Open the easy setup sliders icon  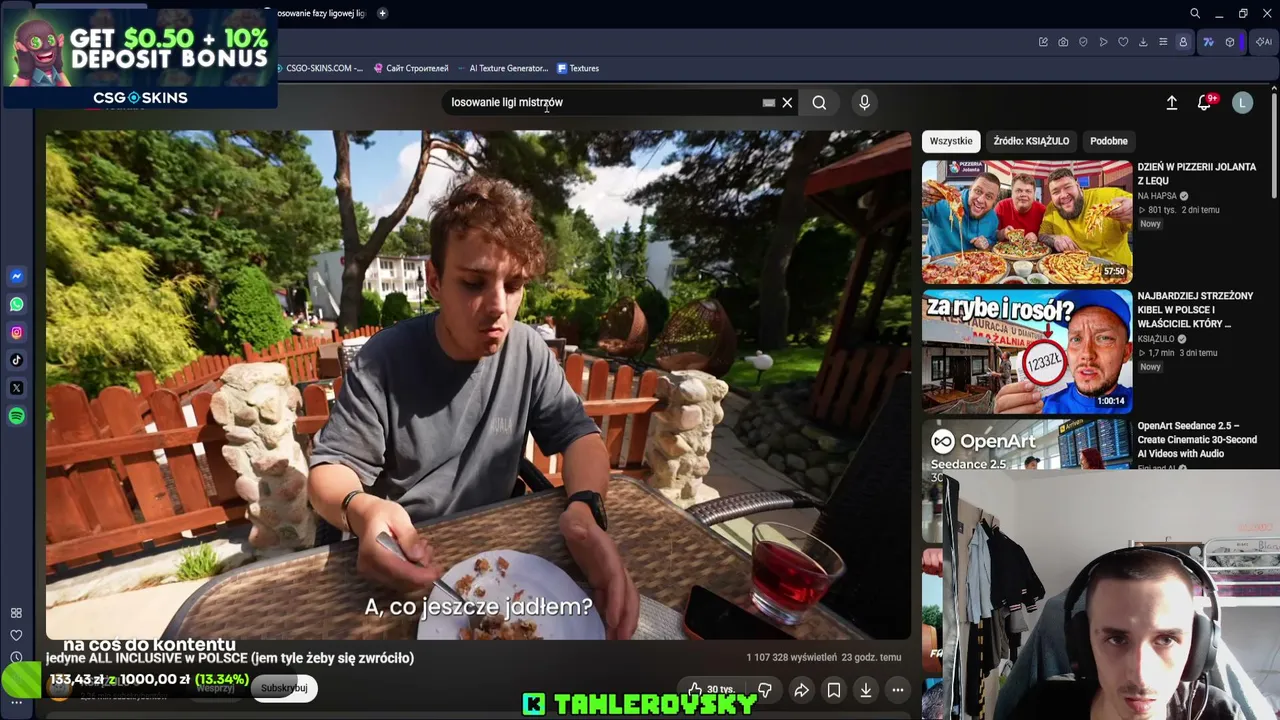pos(1163,42)
